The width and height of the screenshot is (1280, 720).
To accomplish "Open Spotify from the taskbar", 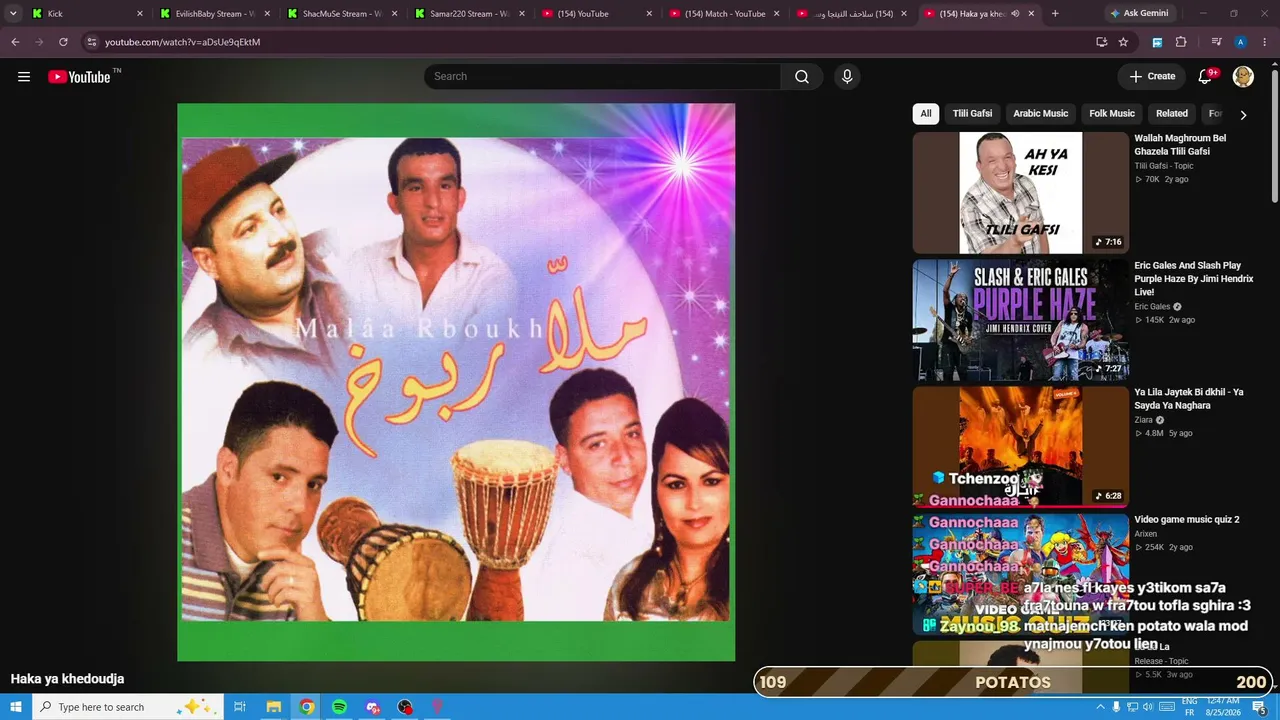I will [340, 707].
